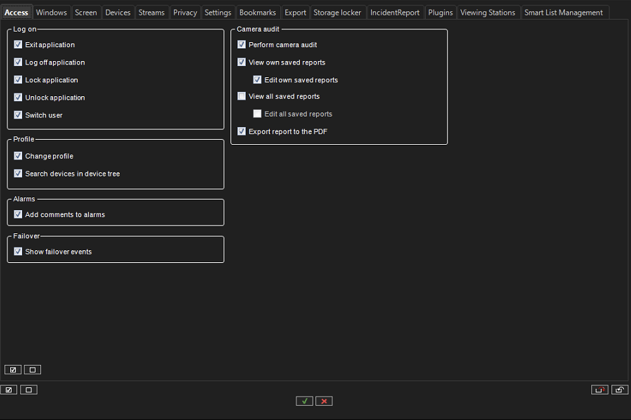
Task: Uncheck Perform camera audit
Action: click(x=241, y=44)
